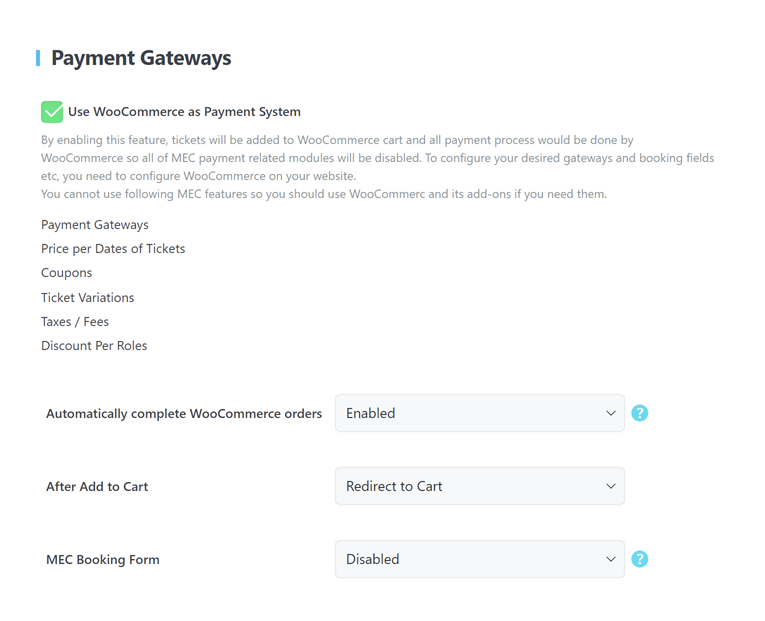Click the Ticket Variations list item
The height and width of the screenshot is (621, 765).
point(87,298)
